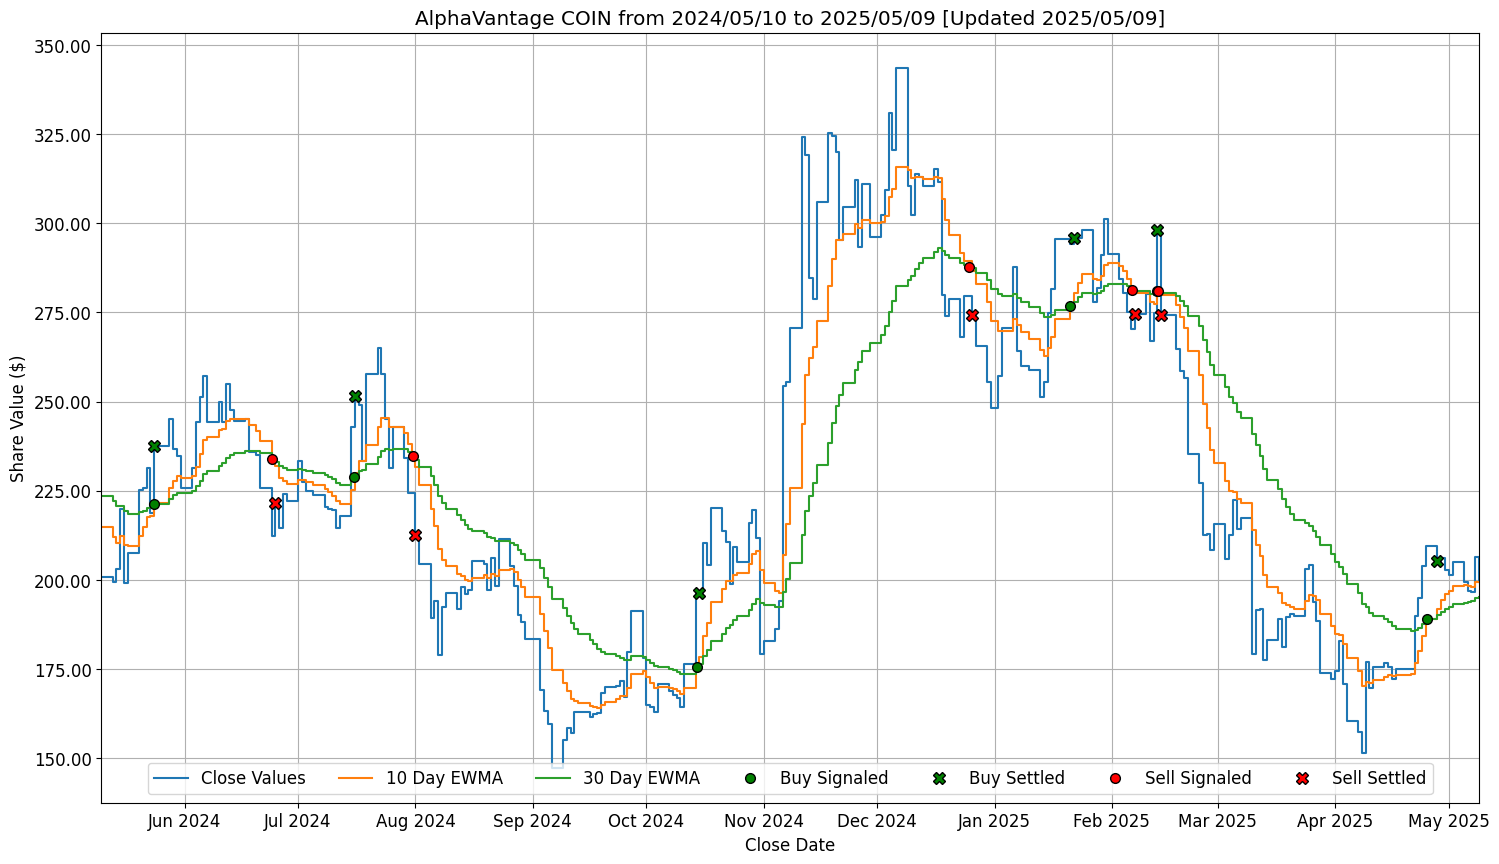Click the Buy Settled X in late May 2024

(154, 446)
